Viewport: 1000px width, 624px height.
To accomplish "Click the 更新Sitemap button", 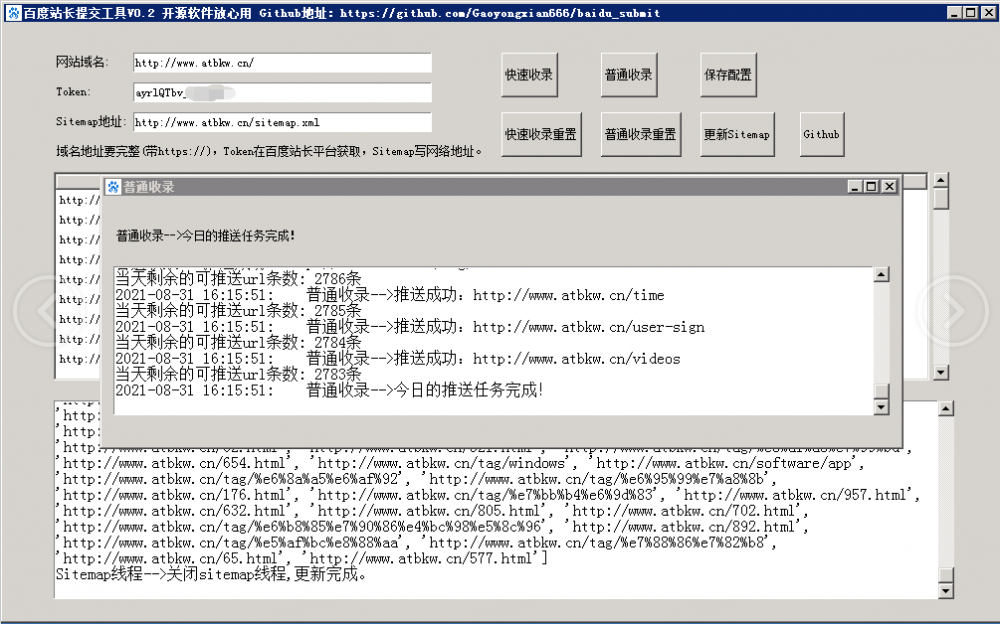I will click(x=737, y=135).
